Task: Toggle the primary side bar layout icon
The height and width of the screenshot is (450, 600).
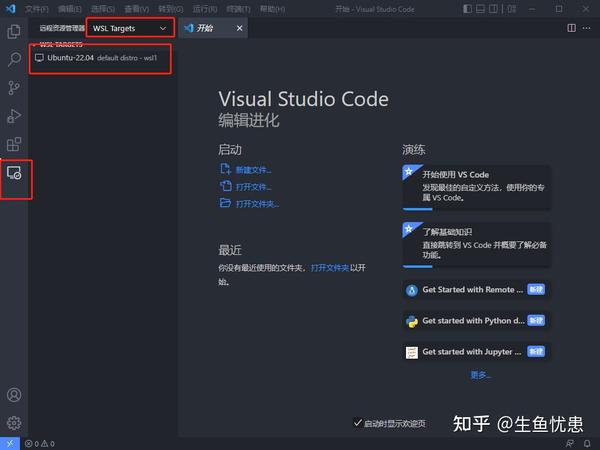Action: tap(467, 9)
